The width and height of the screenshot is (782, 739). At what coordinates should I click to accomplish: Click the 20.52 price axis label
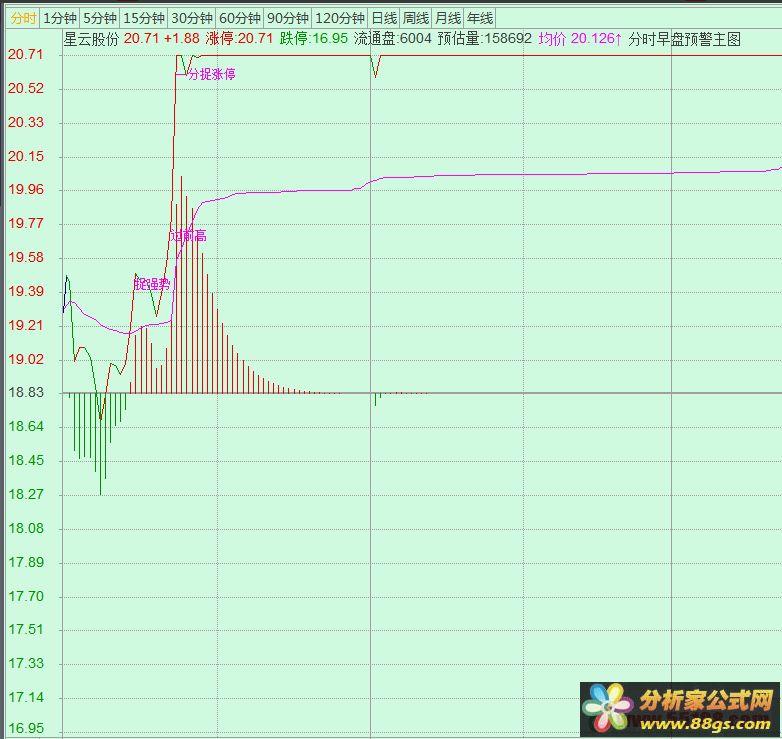tap(26, 88)
